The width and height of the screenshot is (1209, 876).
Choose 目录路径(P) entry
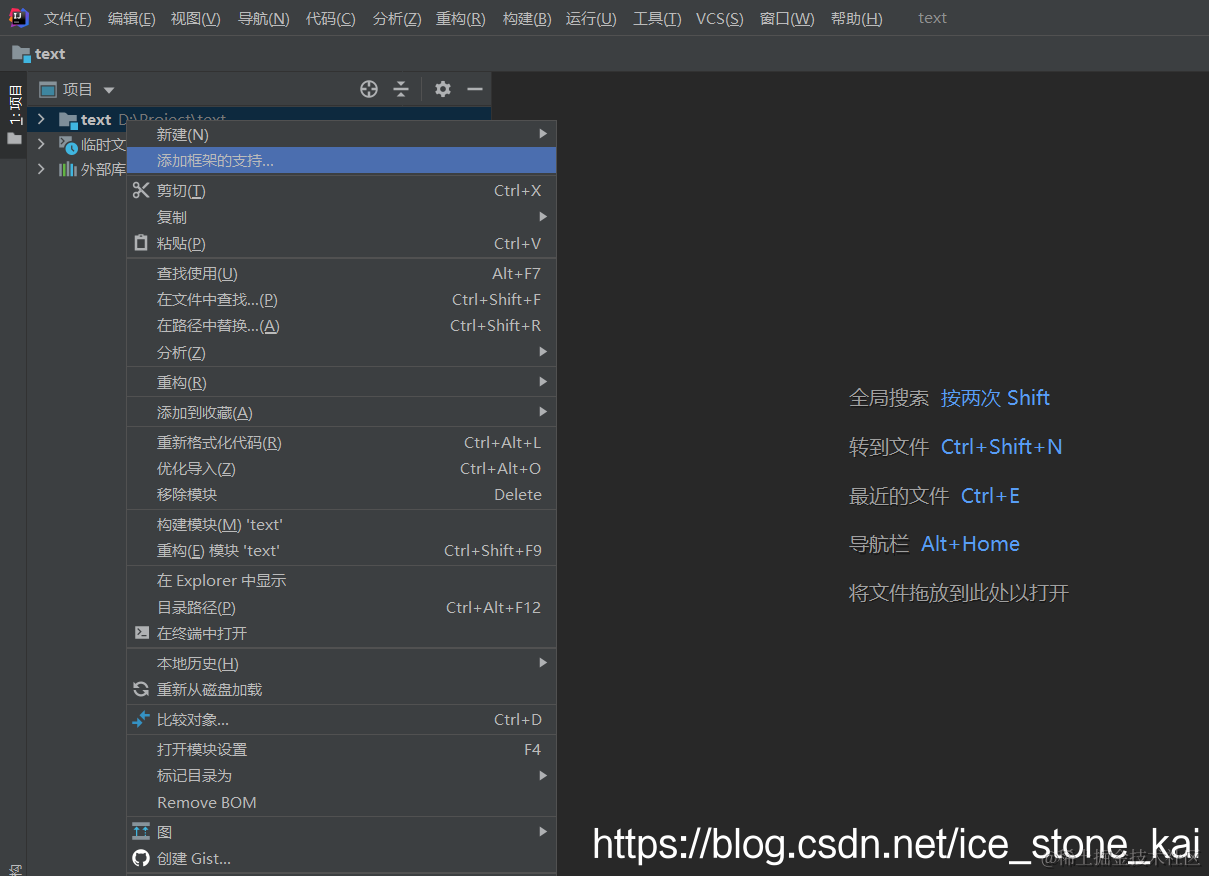(341, 607)
